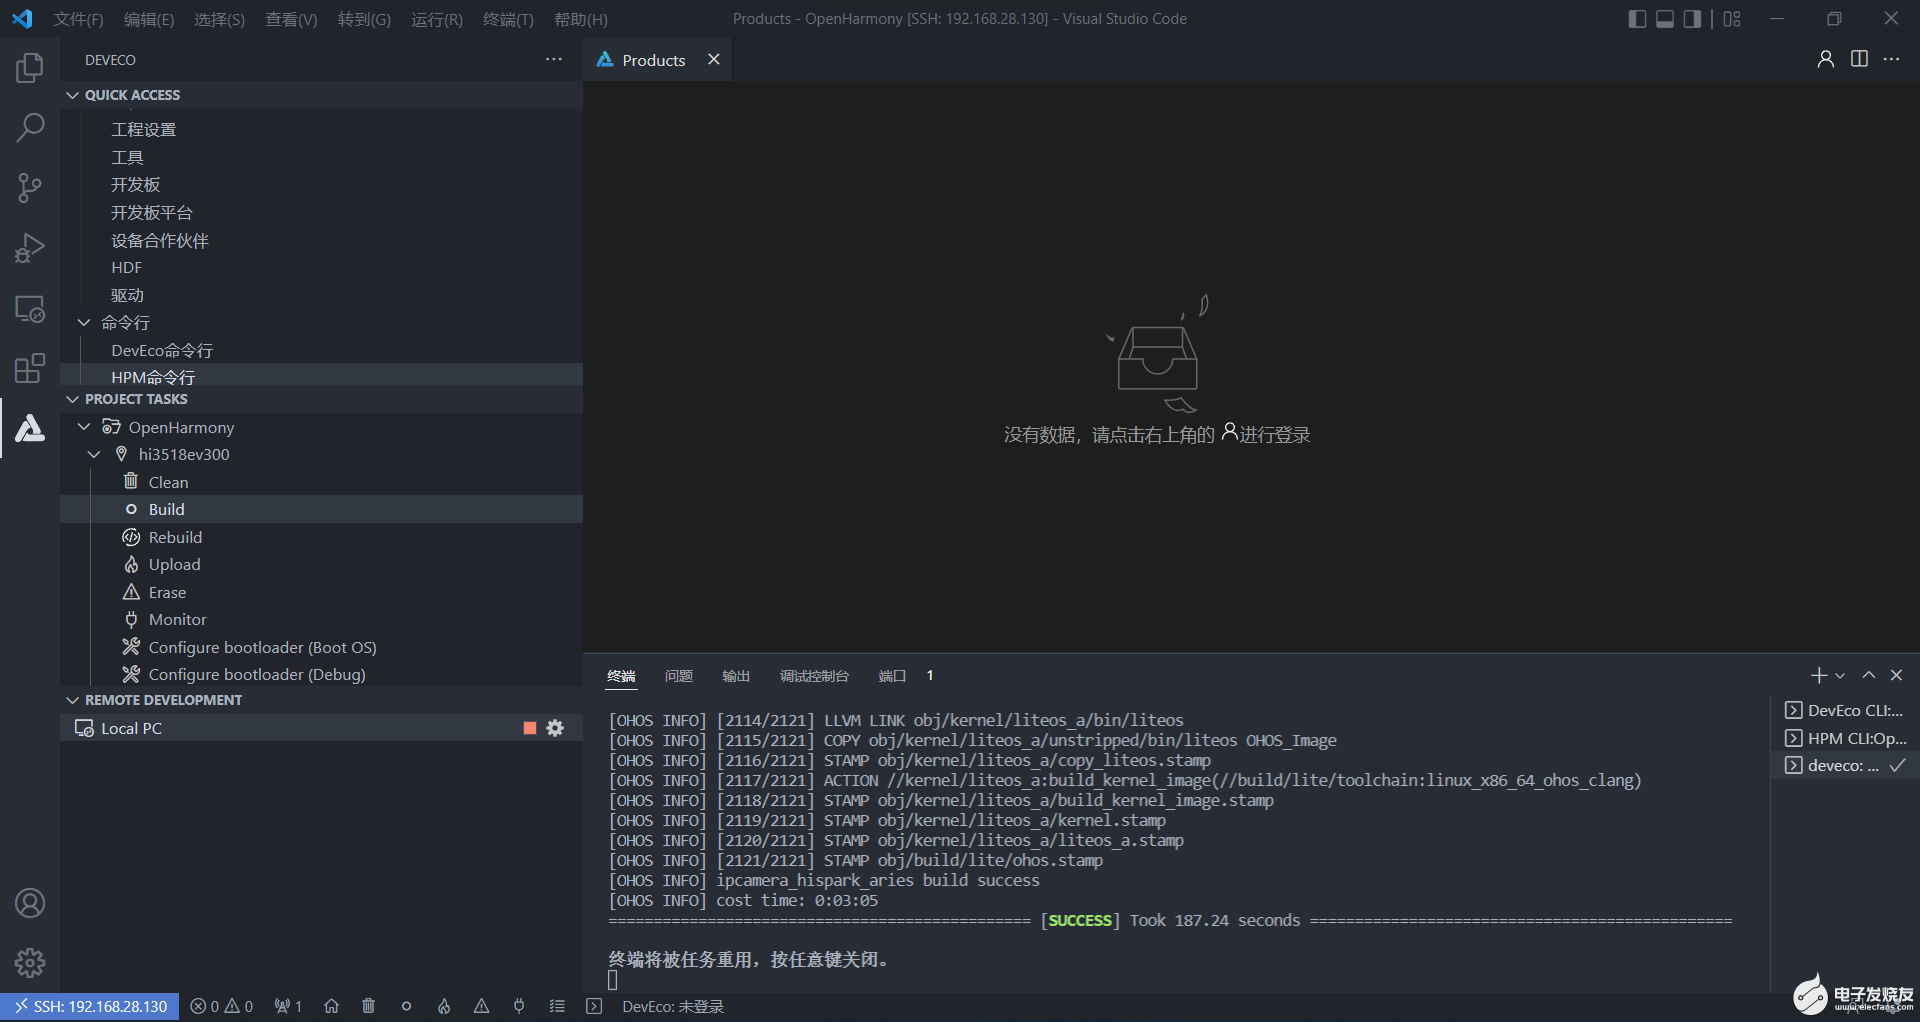This screenshot has height=1022, width=1920.
Task: Open editor More Actions menu
Action: (x=1891, y=59)
